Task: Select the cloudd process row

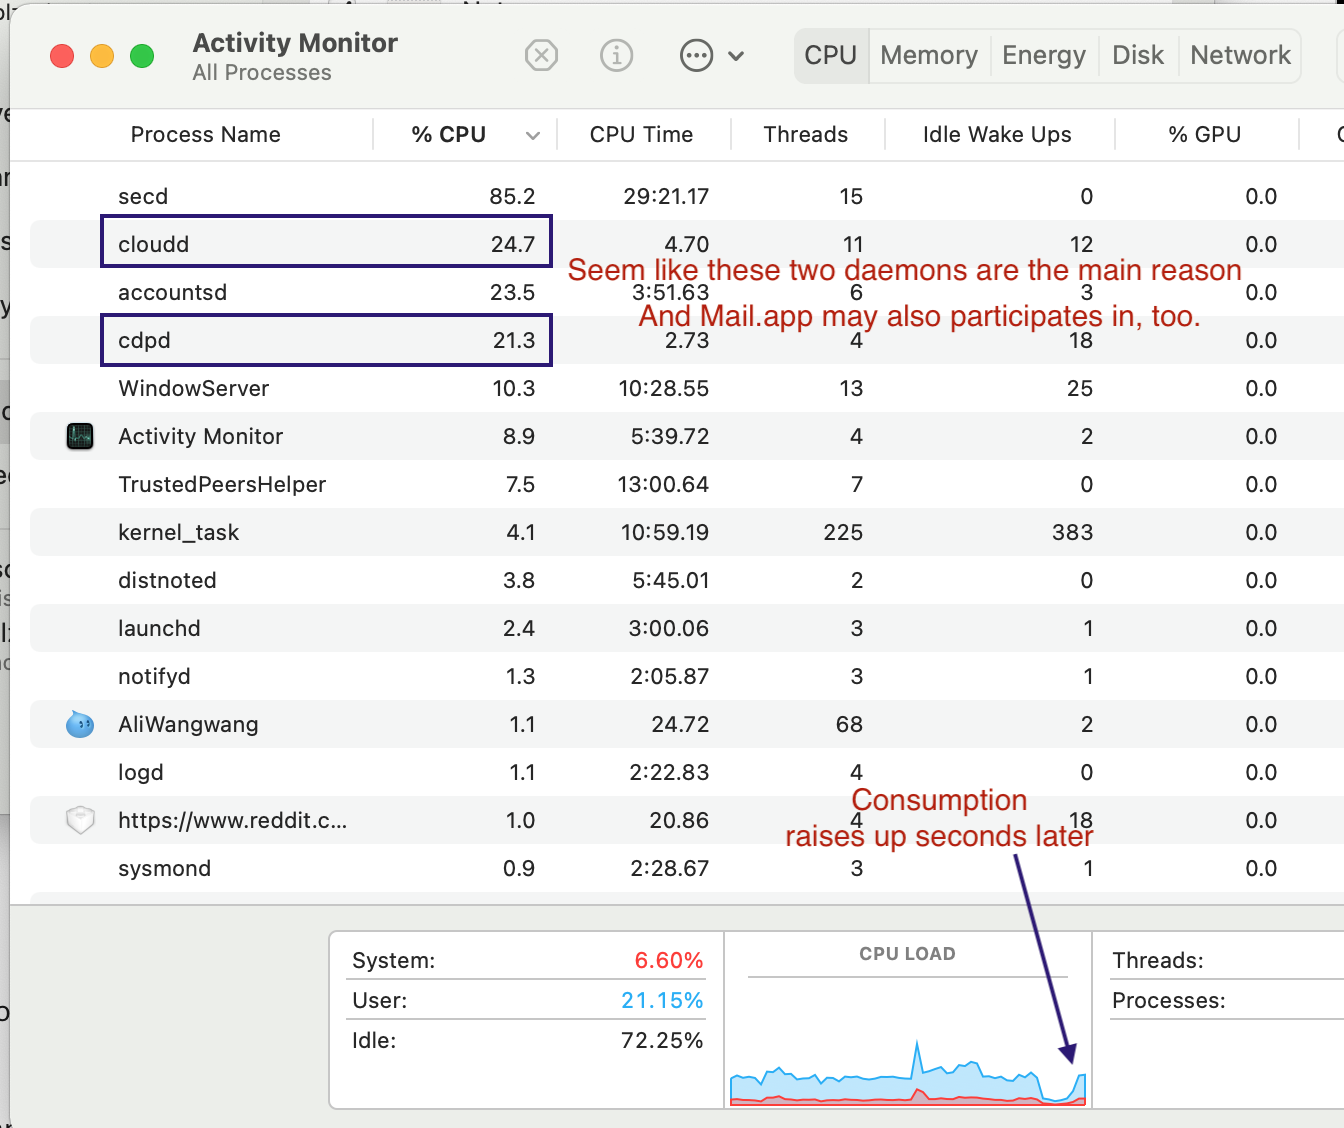Action: [x=687, y=244]
